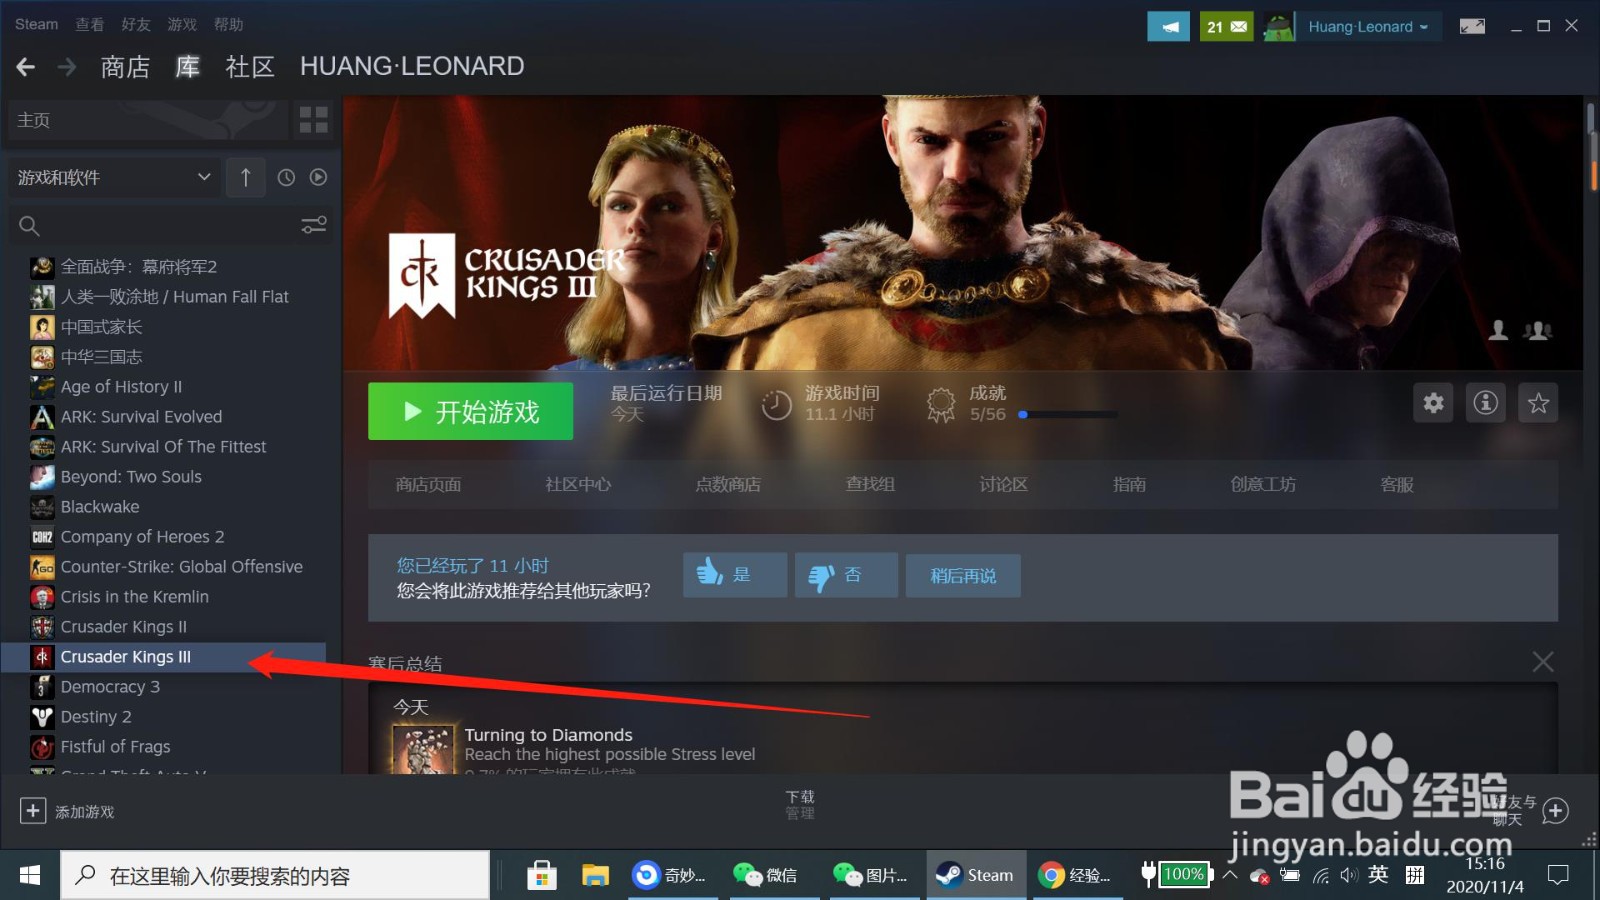Open friends and chat plus icon
1600x900 pixels.
1555,810
